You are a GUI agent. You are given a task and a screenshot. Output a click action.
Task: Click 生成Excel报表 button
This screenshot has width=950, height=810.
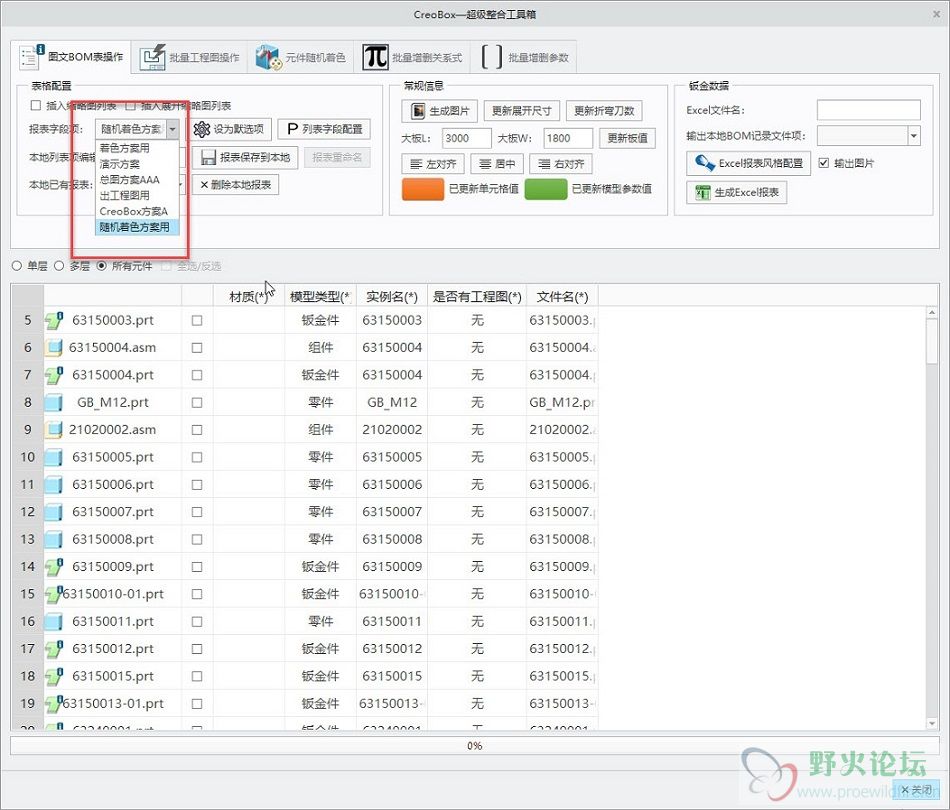pyautogui.click(x=737, y=193)
